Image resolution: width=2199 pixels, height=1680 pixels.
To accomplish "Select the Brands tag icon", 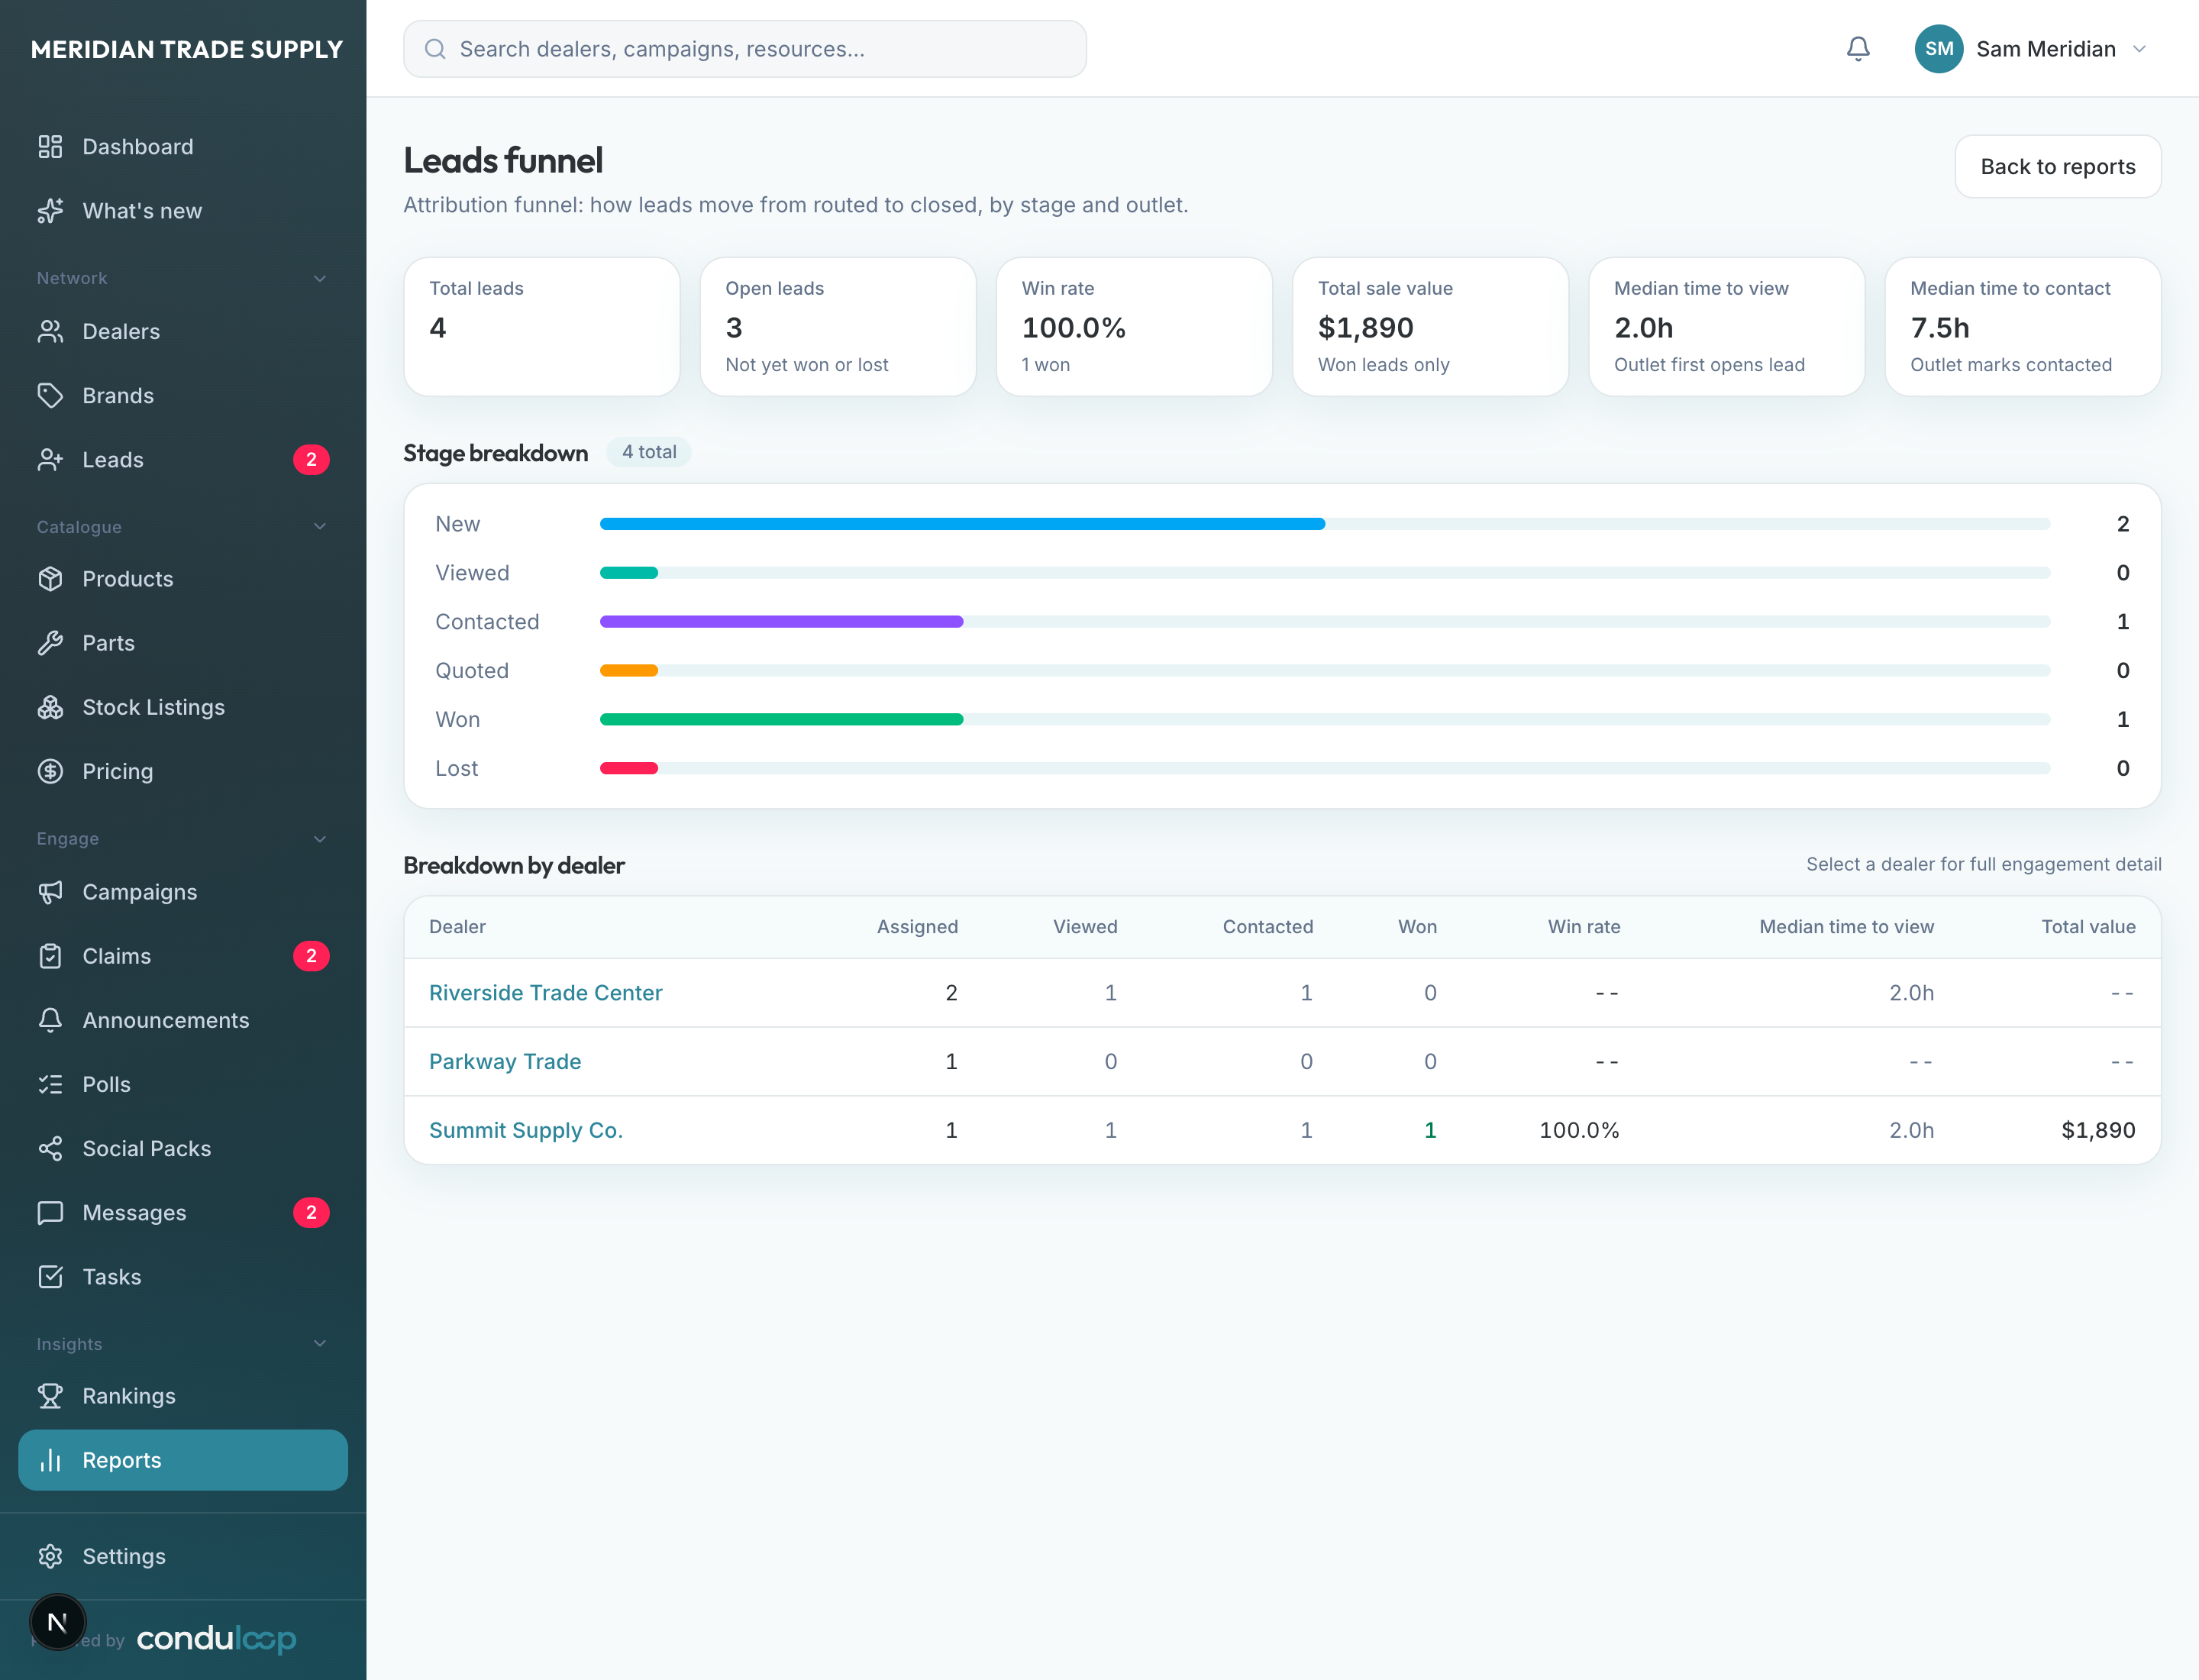I will (x=50, y=395).
